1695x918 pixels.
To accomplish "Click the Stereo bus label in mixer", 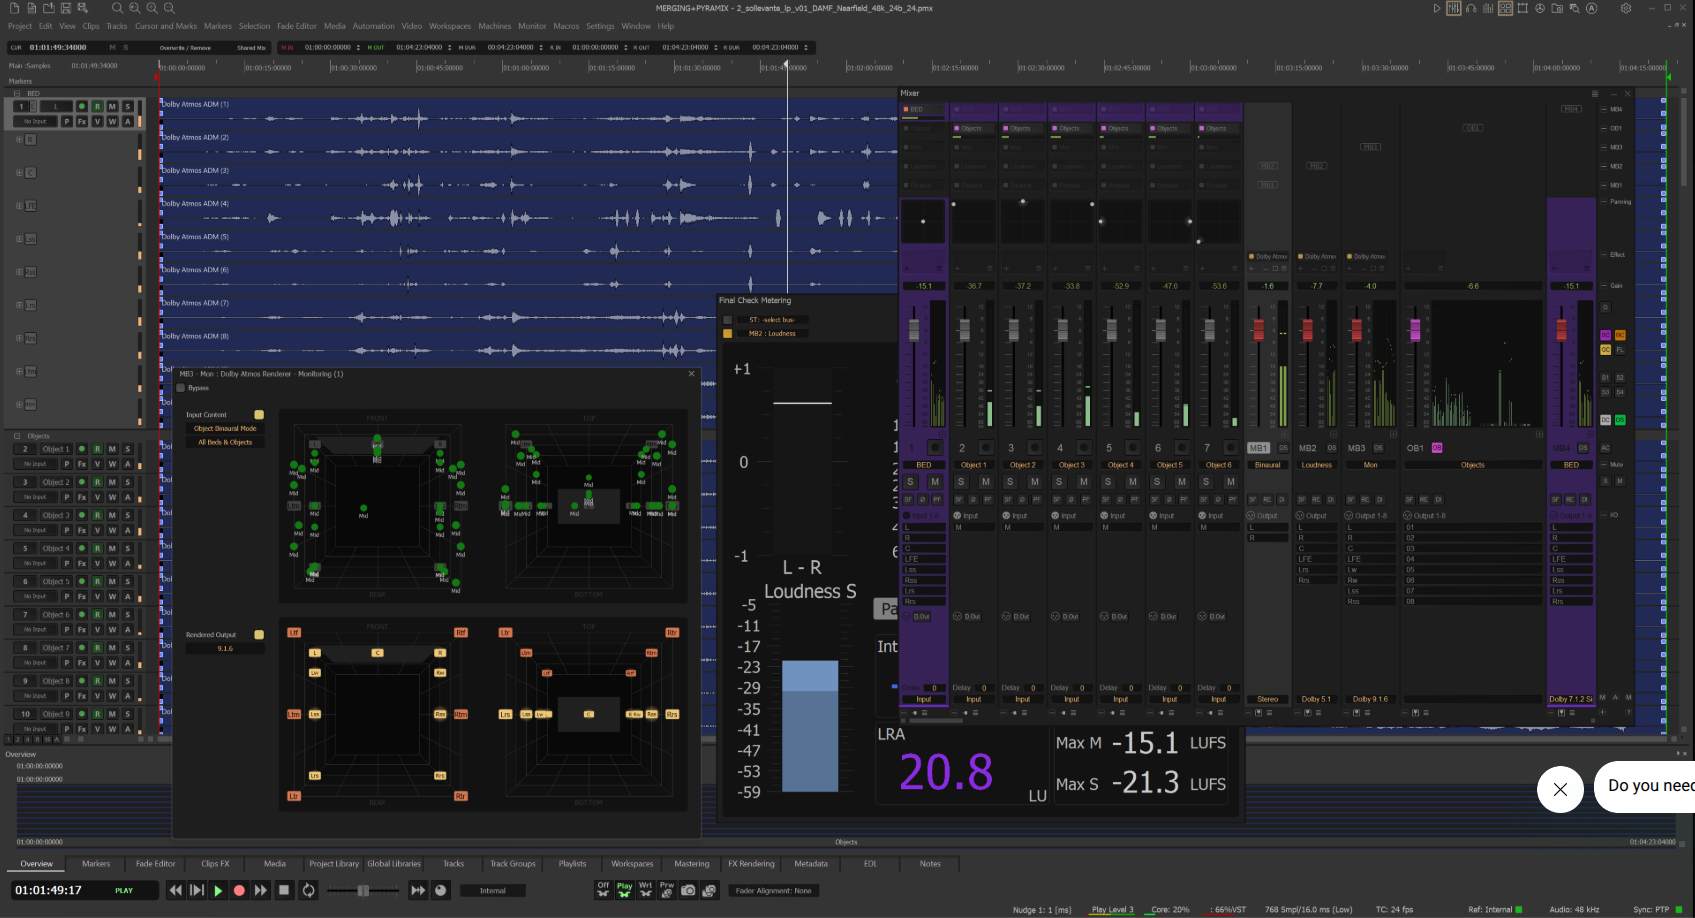I will (1268, 699).
